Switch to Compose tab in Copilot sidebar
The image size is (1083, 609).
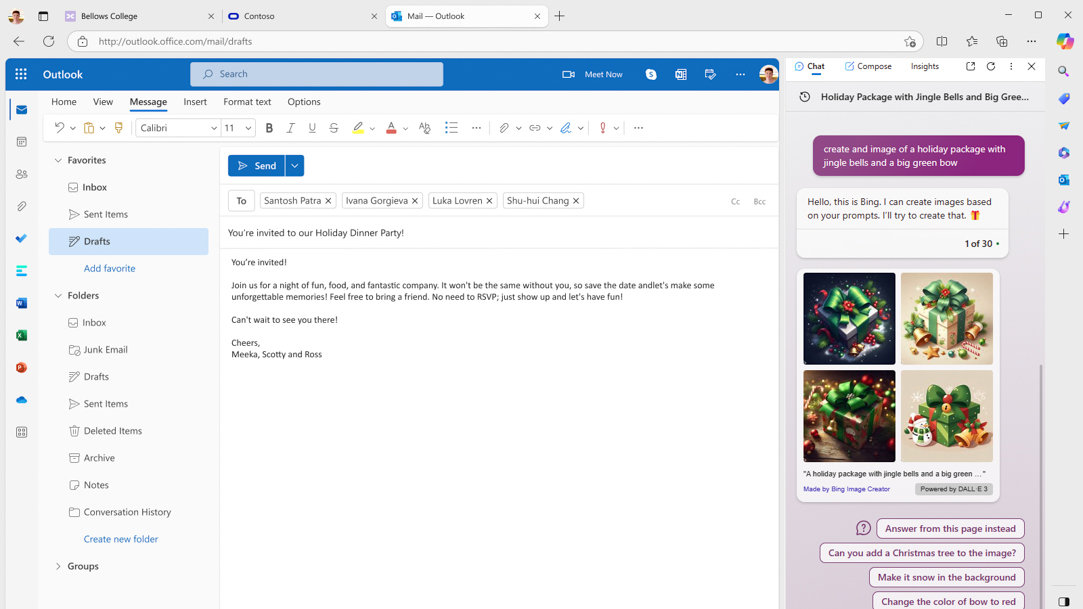tap(868, 66)
